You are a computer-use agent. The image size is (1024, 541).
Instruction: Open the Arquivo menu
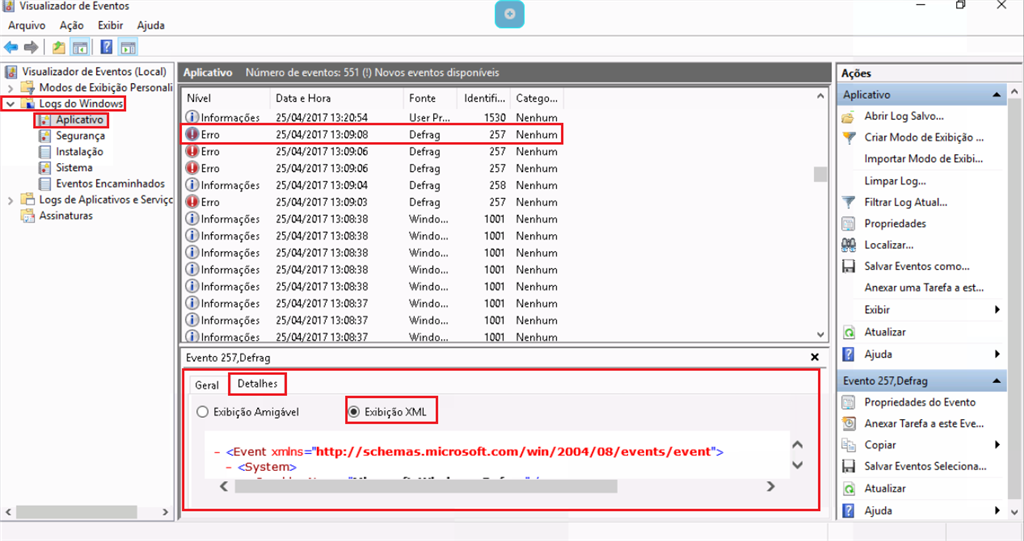[27, 25]
